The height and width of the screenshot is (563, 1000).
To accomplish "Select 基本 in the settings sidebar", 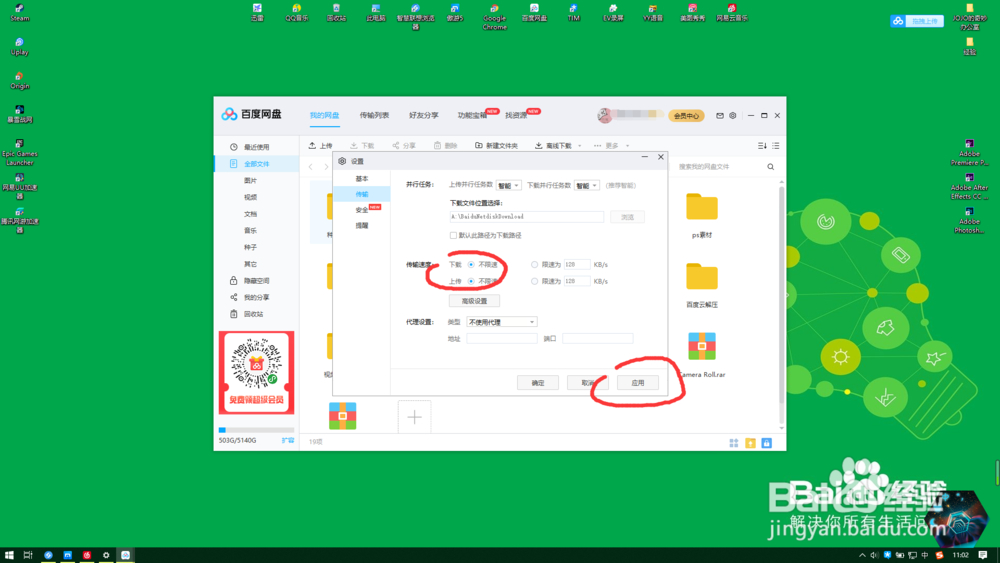I will tap(362, 179).
